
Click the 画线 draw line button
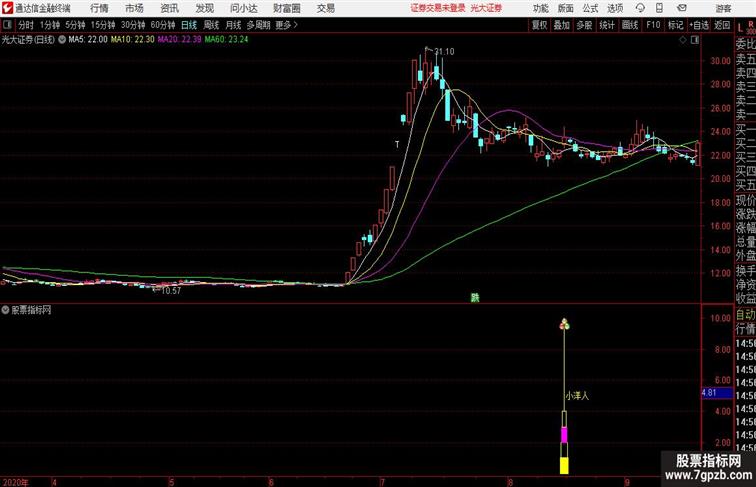tap(630, 25)
